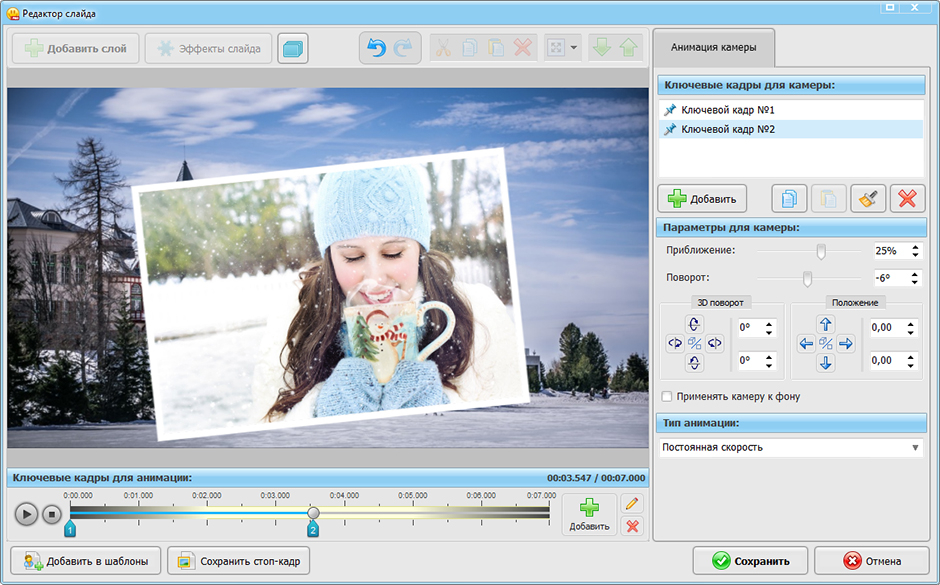Click the "Сохранить" button

[750, 561]
